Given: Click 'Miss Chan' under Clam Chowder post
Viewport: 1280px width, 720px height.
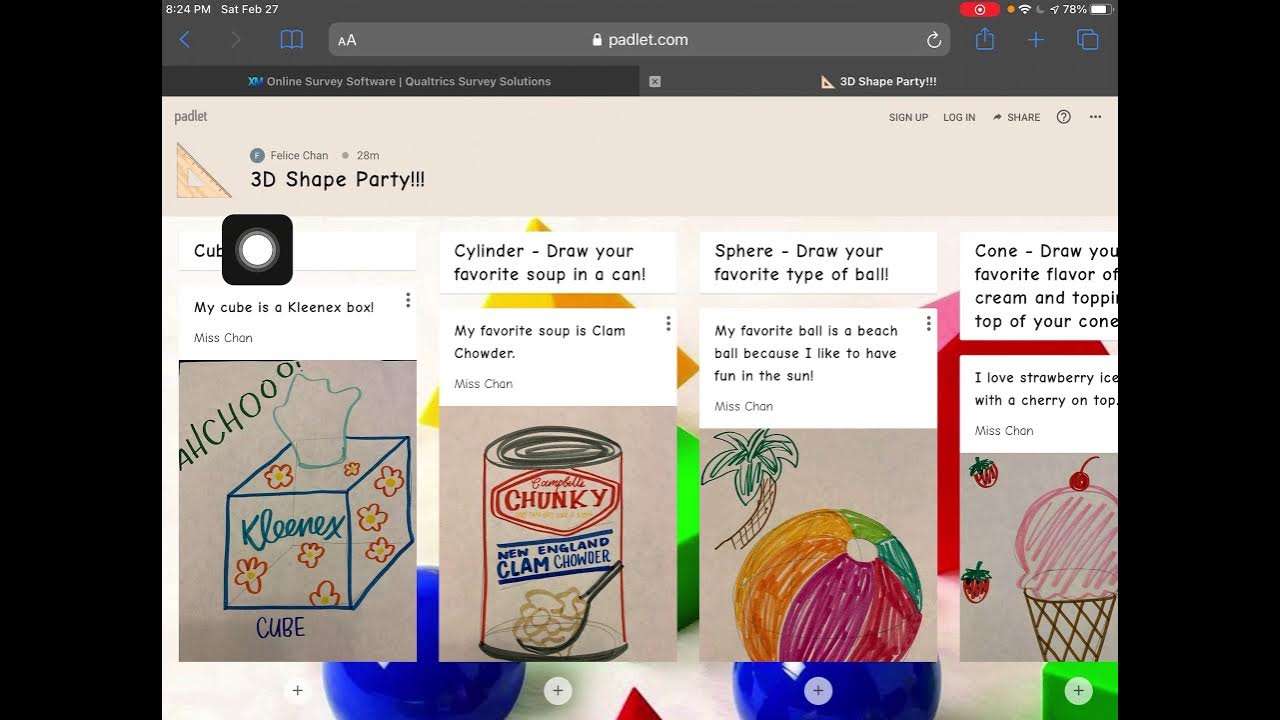Looking at the screenshot, I should pyautogui.click(x=483, y=384).
